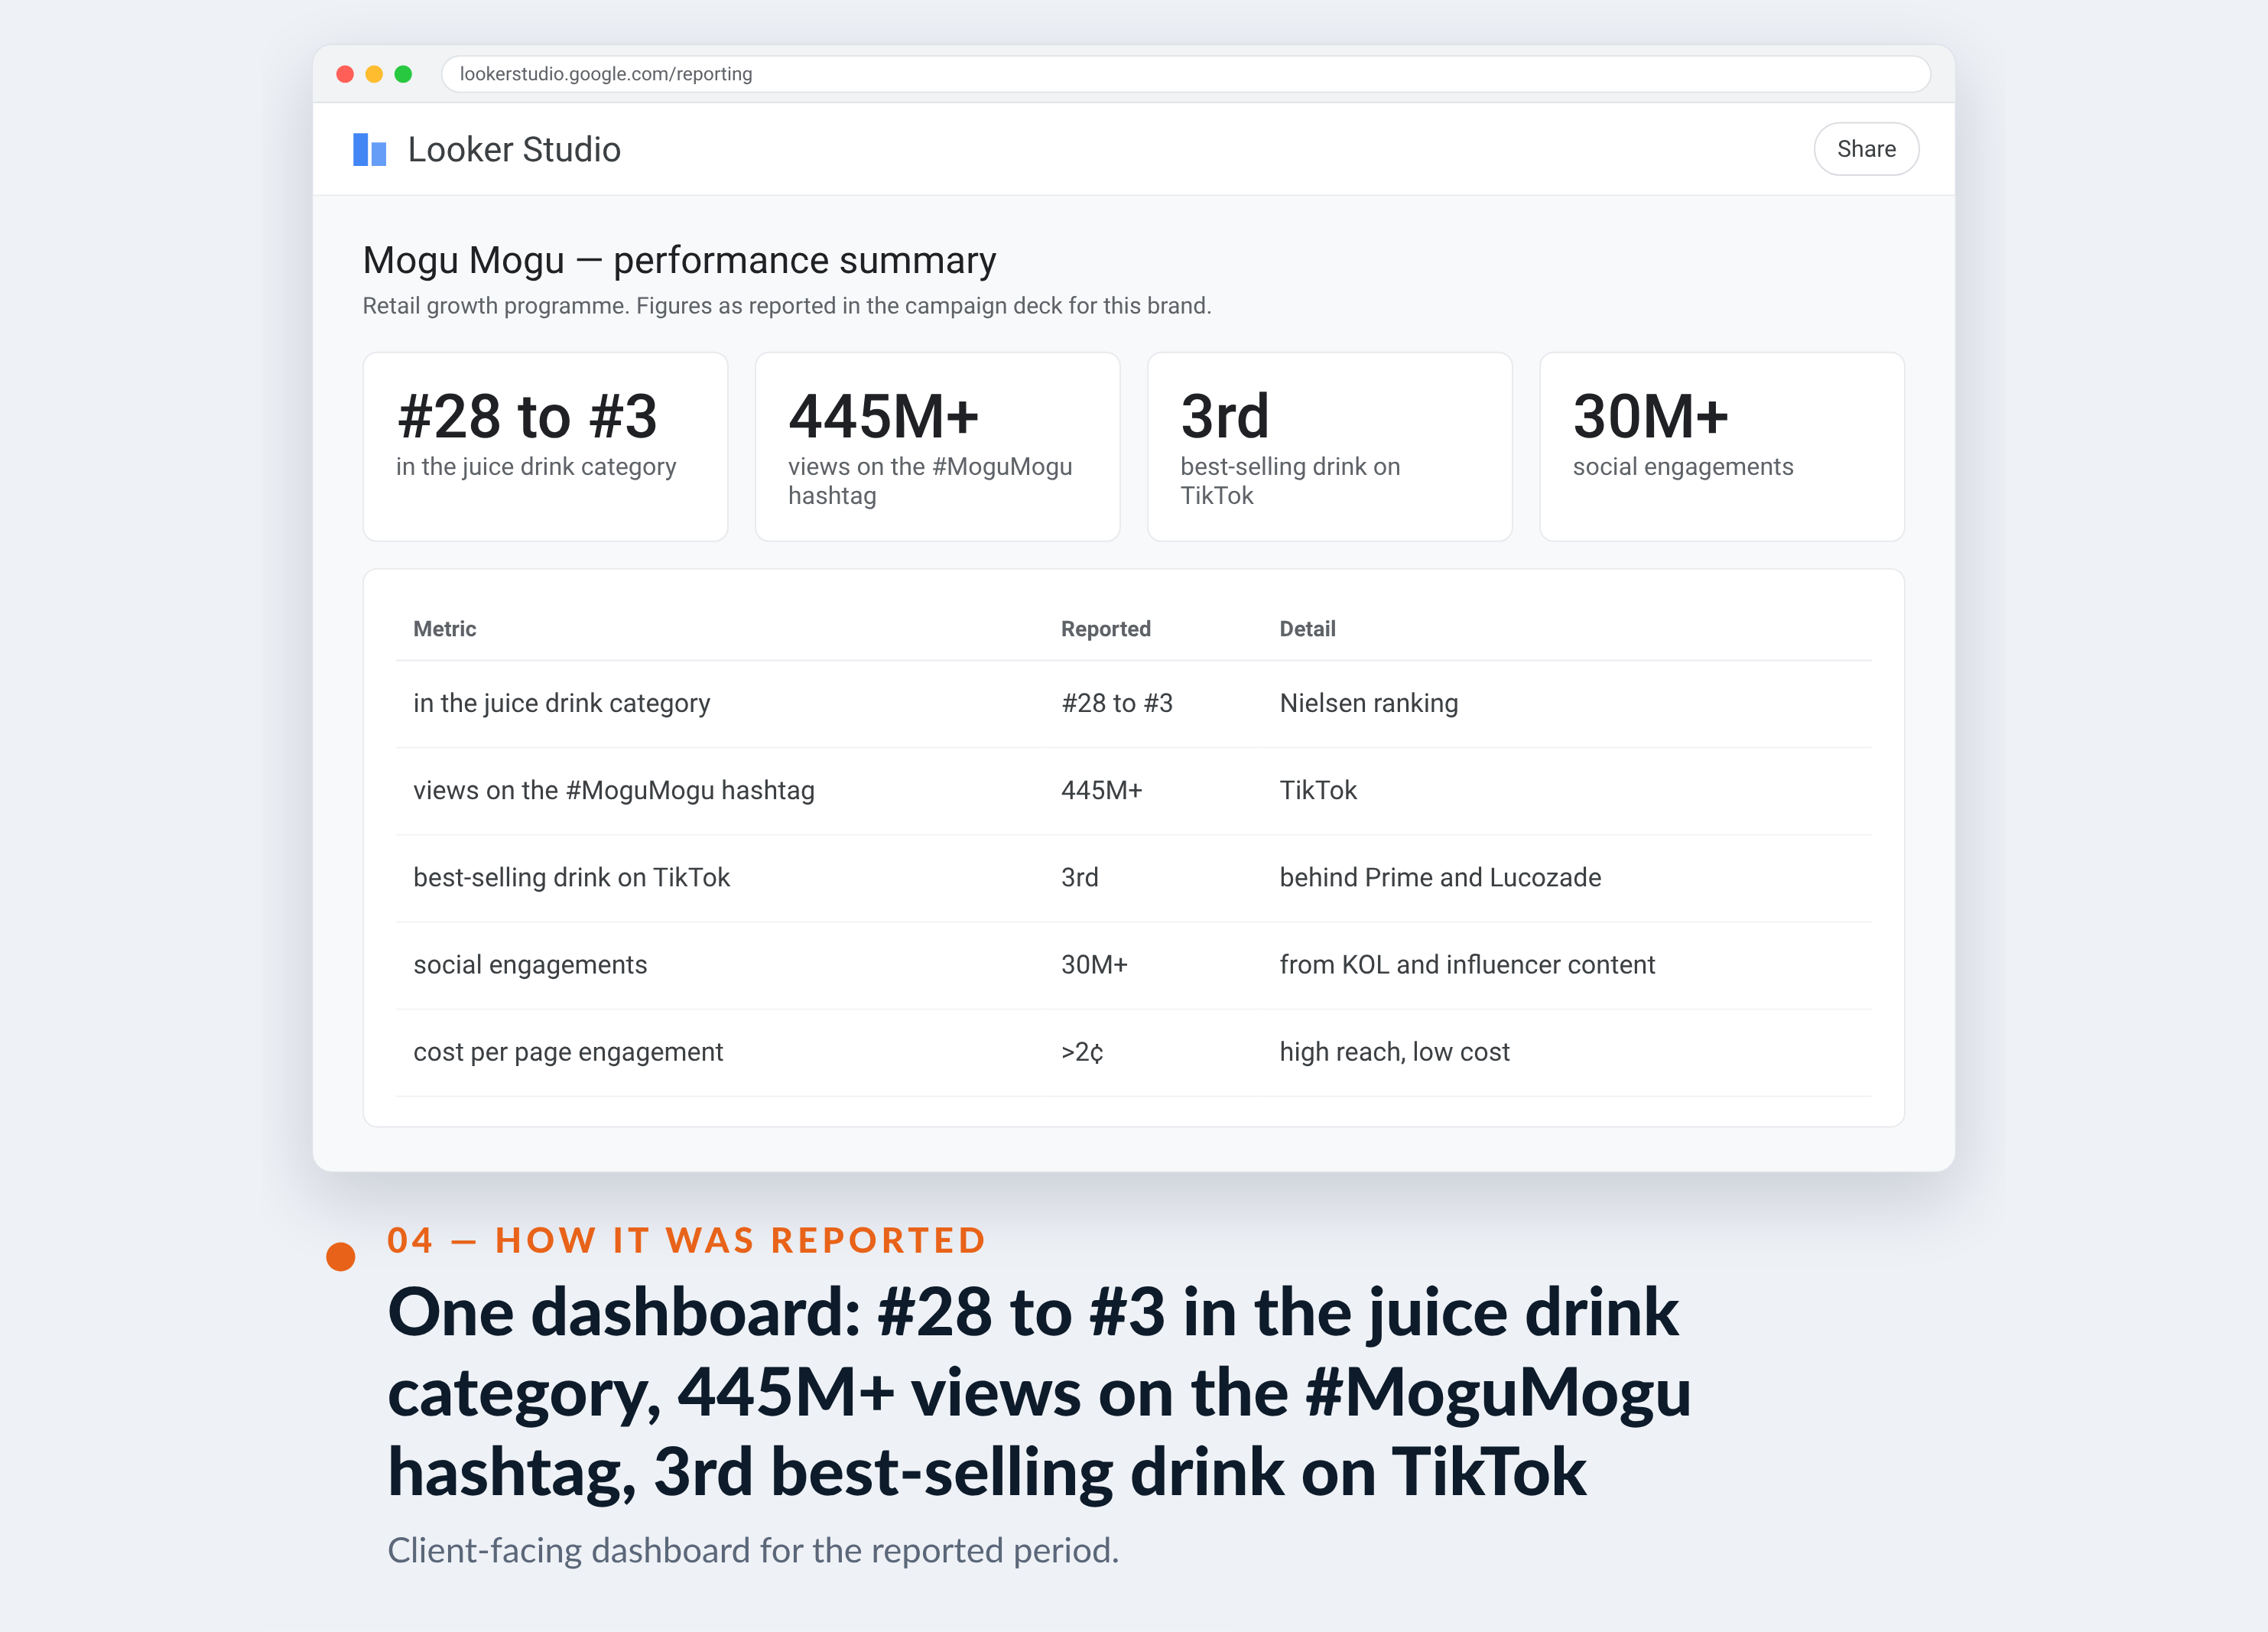Viewport: 2268px width, 1632px height.
Task: Click the 30M+ social engagements scorecard
Action: point(1721,446)
